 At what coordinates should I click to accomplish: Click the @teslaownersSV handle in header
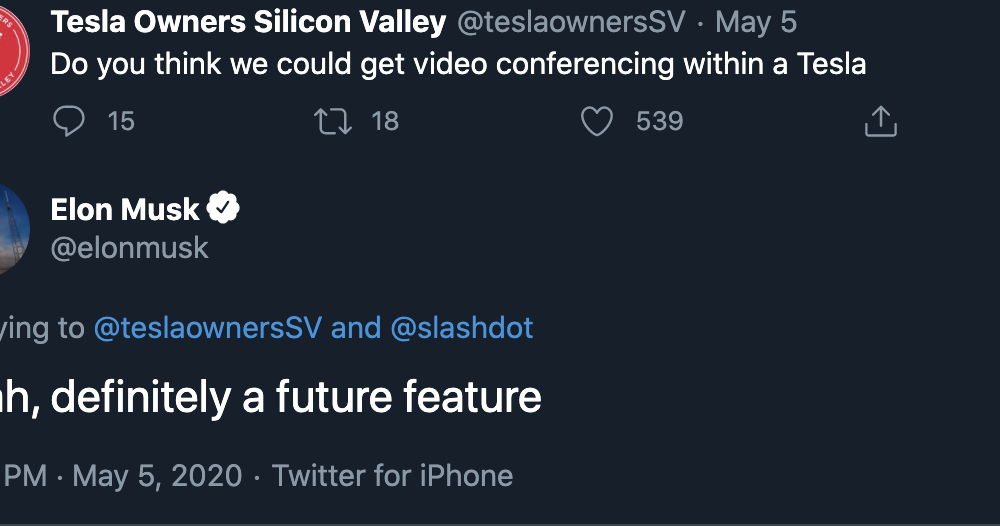(x=571, y=22)
